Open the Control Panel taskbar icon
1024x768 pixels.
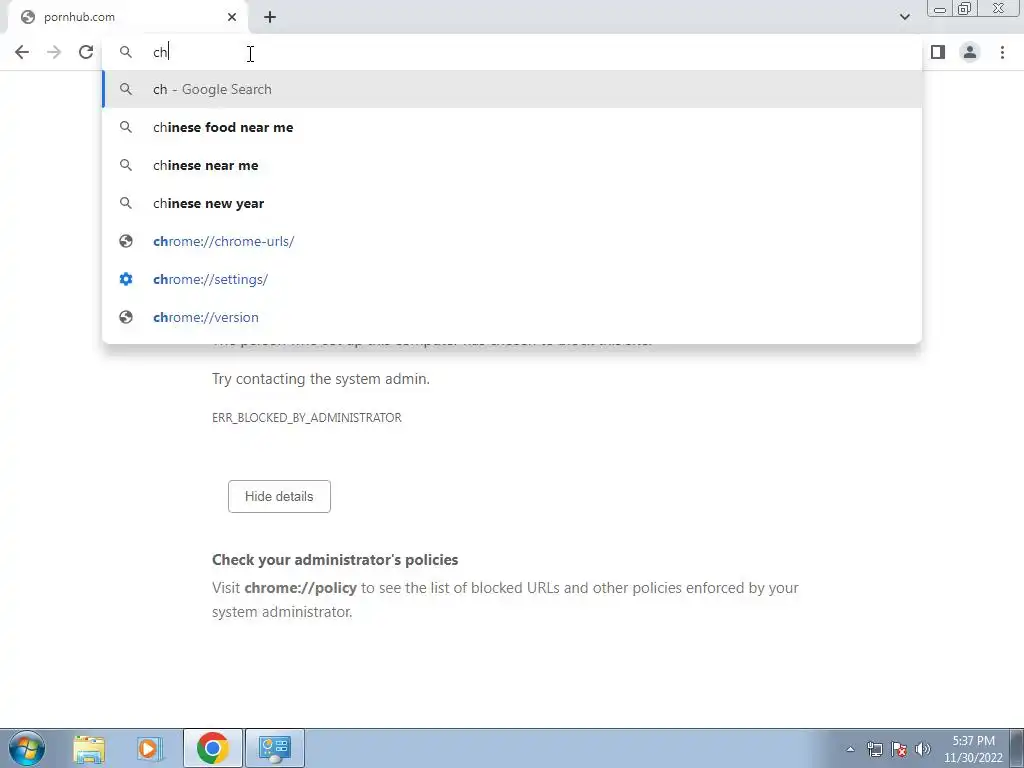(x=275, y=748)
